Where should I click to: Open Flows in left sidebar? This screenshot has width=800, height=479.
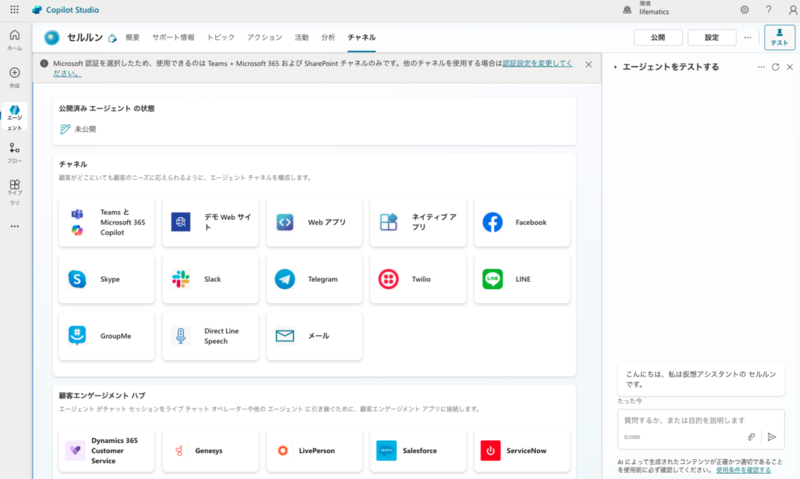pos(14,154)
